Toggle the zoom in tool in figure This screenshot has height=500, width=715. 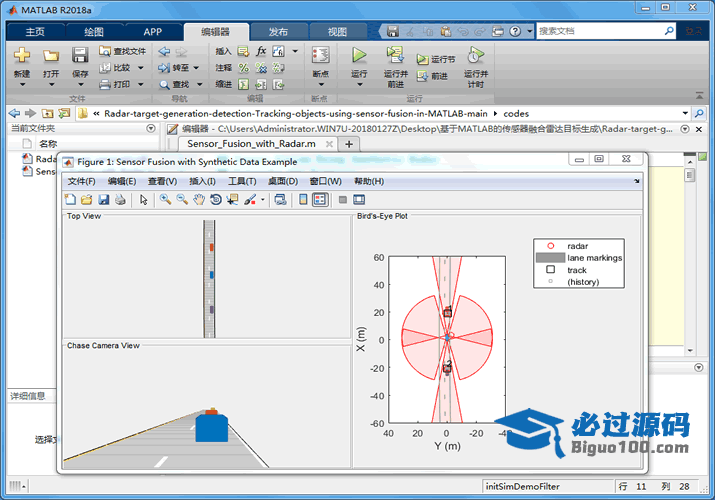[x=165, y=200]
